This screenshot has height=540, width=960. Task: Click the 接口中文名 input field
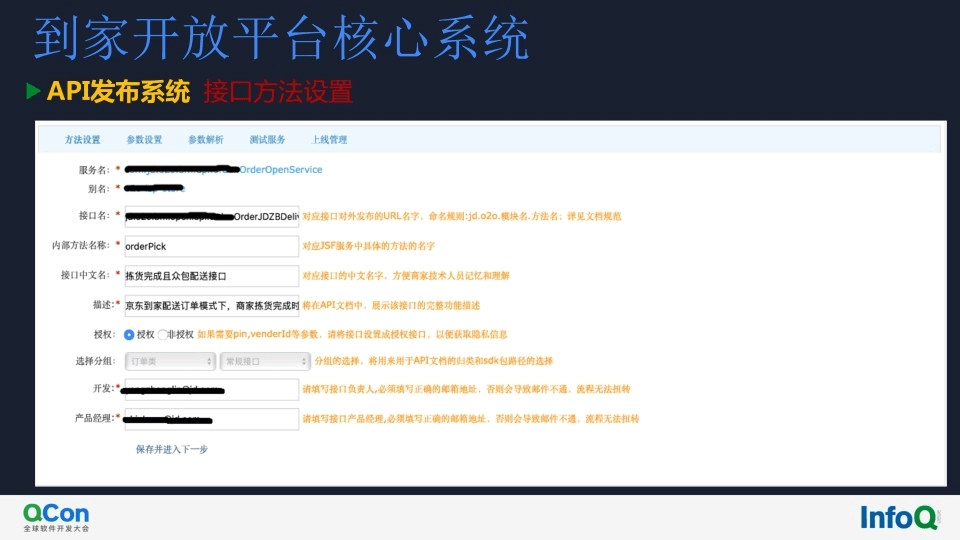click(212, 276)
